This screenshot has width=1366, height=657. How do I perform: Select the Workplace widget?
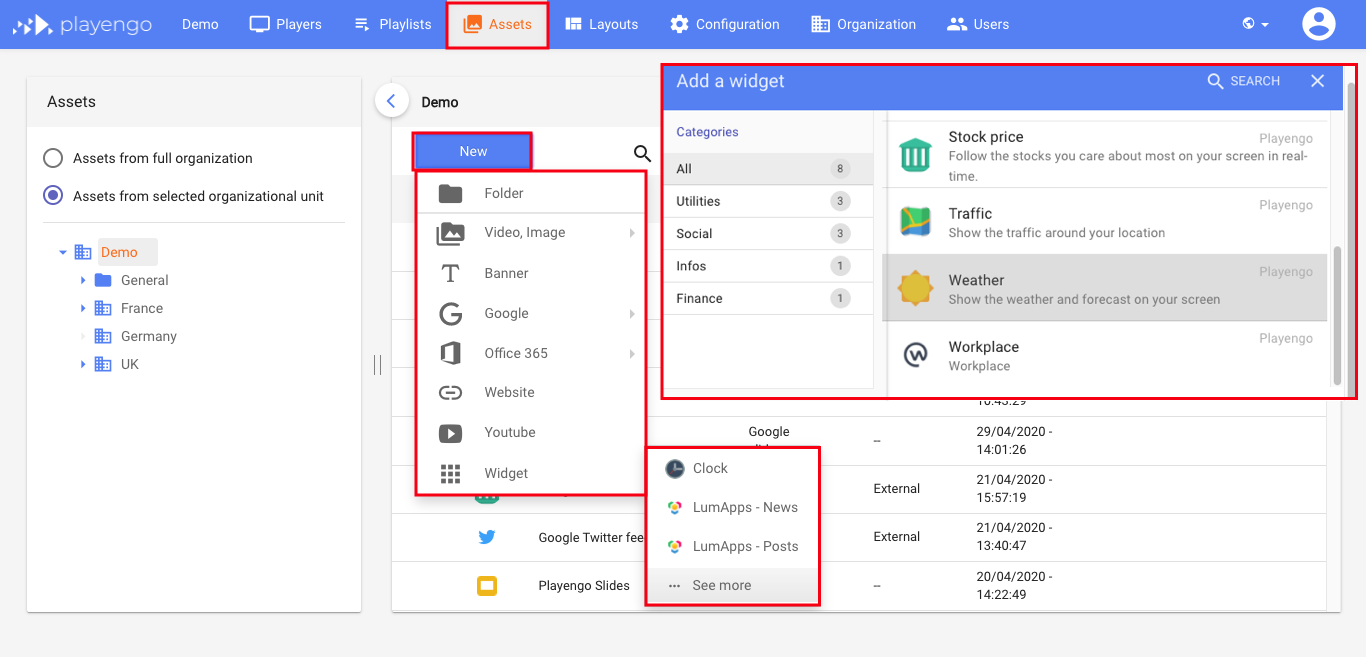point(1104,355)
